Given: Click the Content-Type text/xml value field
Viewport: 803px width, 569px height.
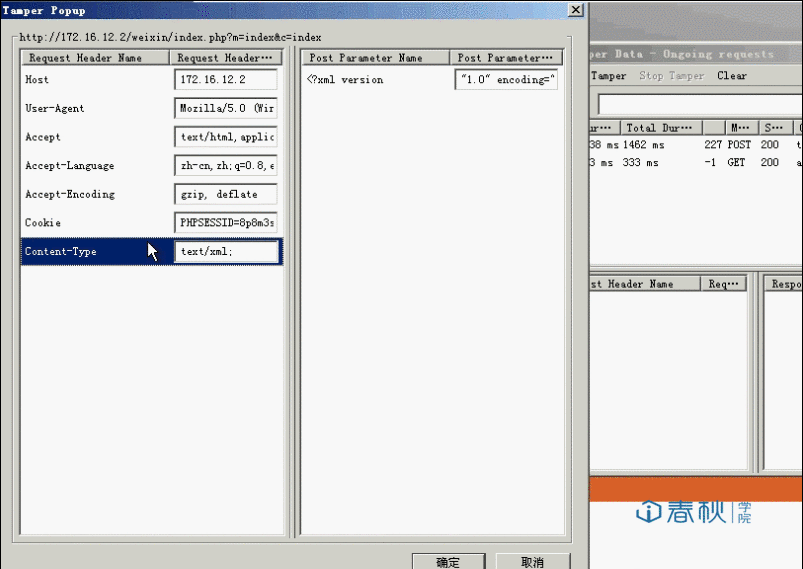Looking at the screenshot, I should (x=226, y=252).
